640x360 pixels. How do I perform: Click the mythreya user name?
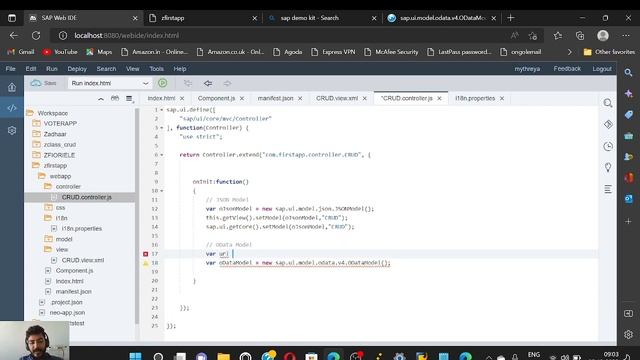[527, 69]
